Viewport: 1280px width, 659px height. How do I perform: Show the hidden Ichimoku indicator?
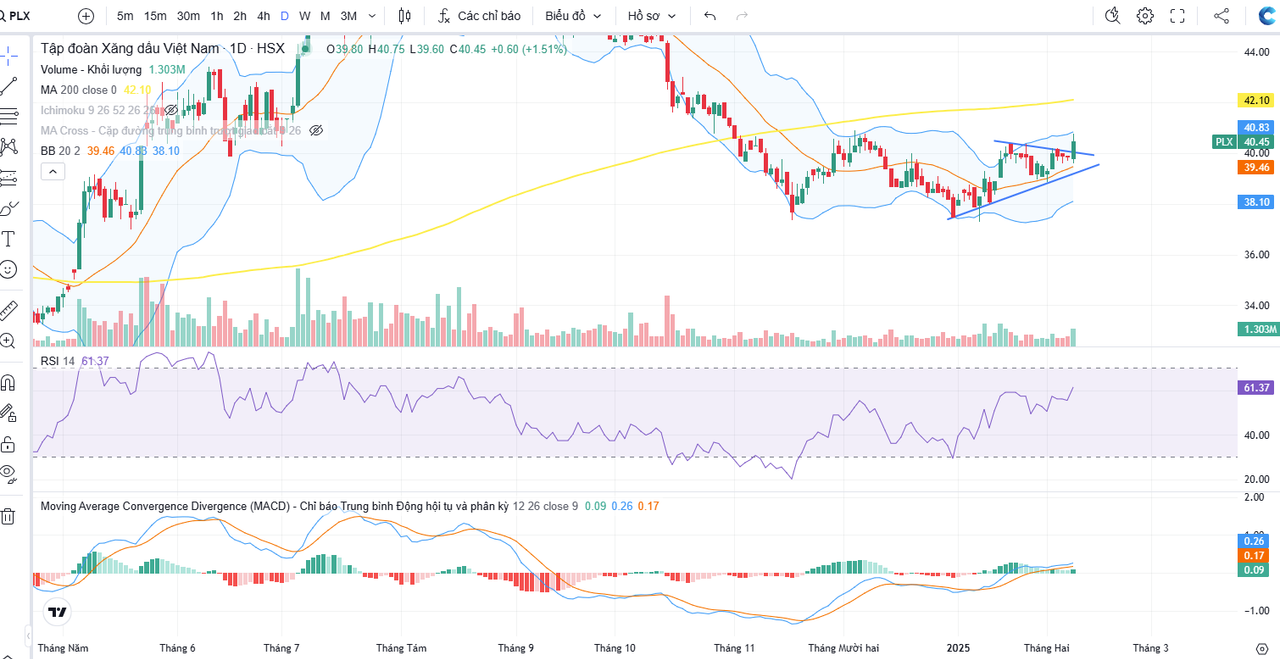171,110
